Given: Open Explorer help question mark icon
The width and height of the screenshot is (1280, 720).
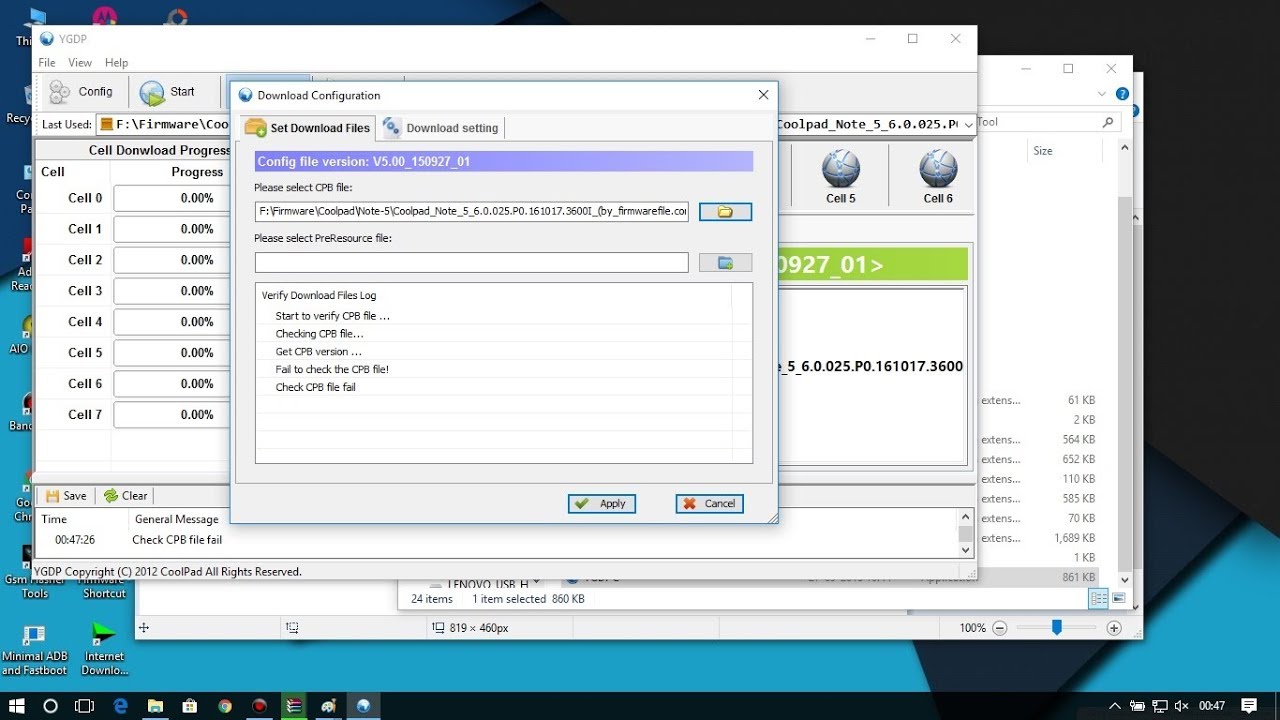Looking at the screenshot, I should [1122, 94].
